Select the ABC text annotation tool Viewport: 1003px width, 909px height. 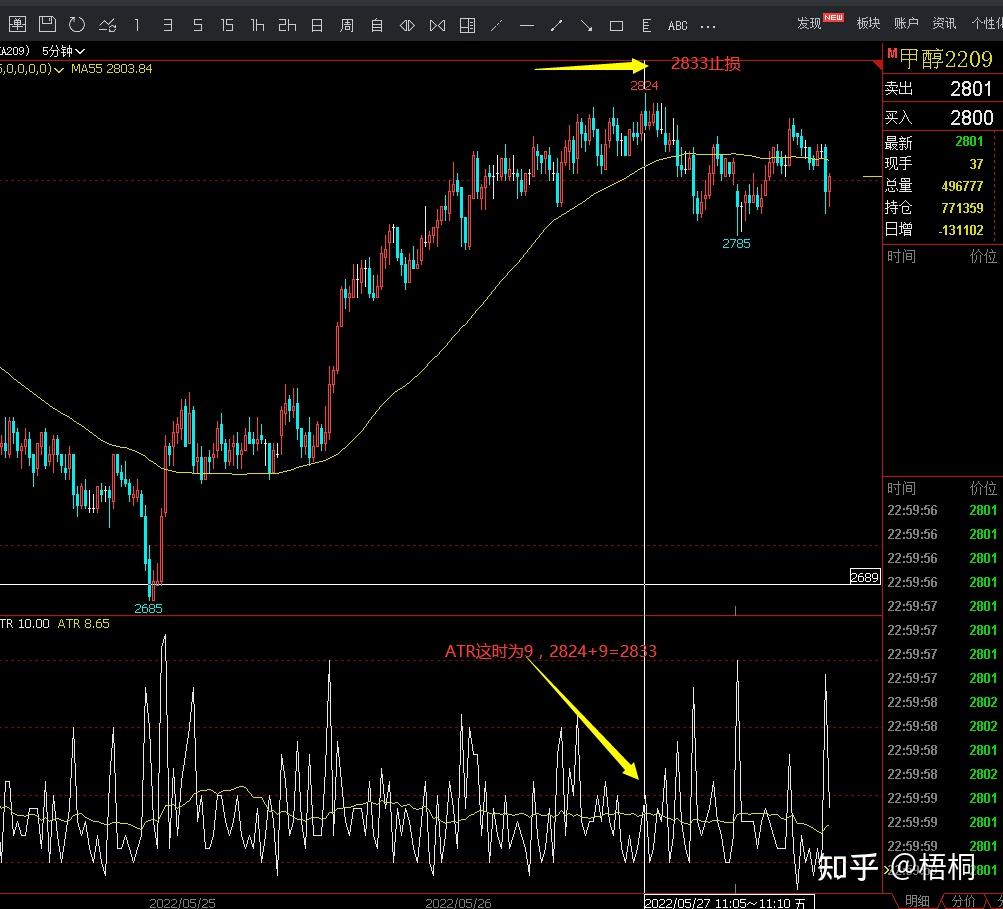pyautogui.click(x=677, y=26)
